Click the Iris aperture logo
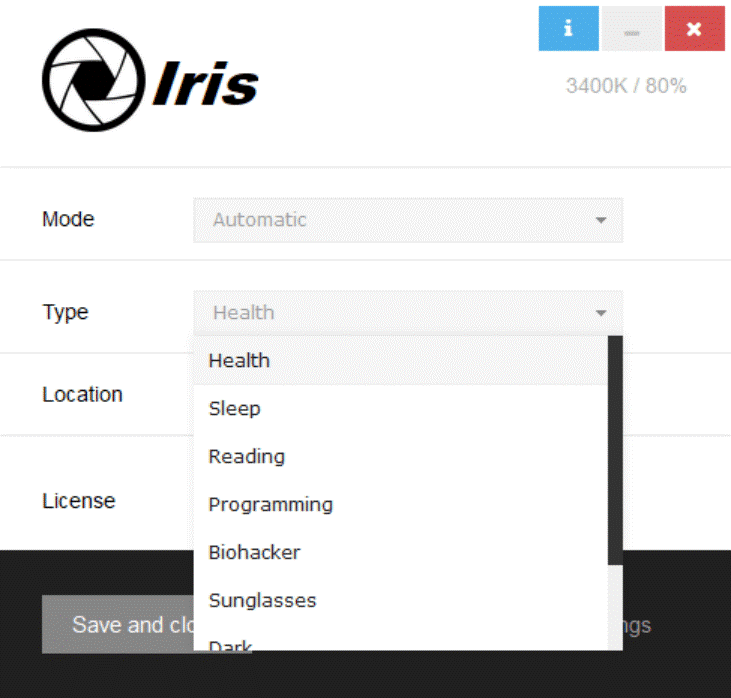 (93, 80)
